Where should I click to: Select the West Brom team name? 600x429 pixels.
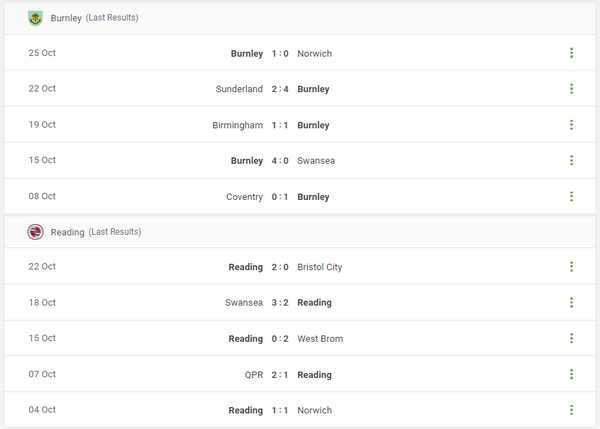click(x=320, y=339)
